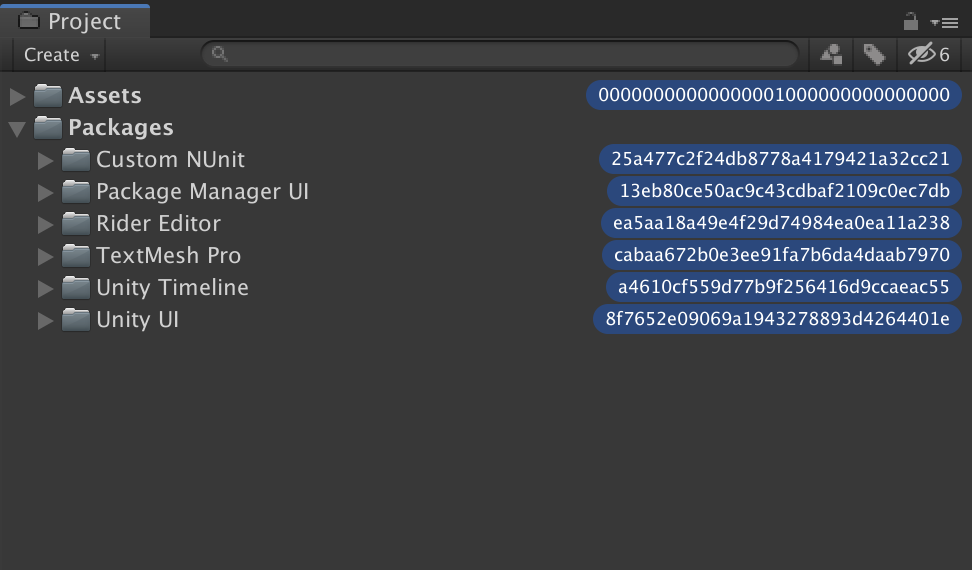Toggle the panel lock icon
972x570 pixels.
pyautogui.click(x=910, y=21)
